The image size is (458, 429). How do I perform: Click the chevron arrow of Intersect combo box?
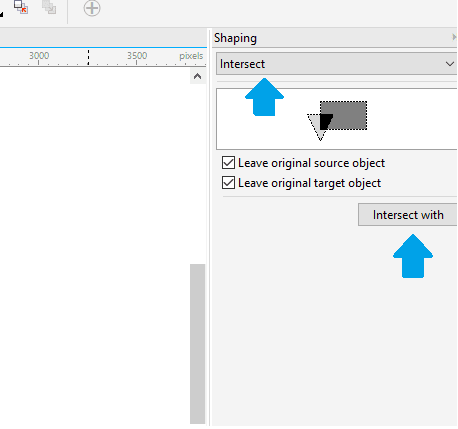tap(450, 64)
